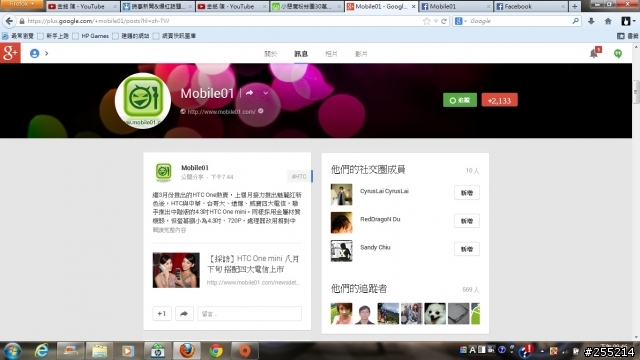Click the +1 button on the post
Screen dimensions: 640x360
point(162,313)
